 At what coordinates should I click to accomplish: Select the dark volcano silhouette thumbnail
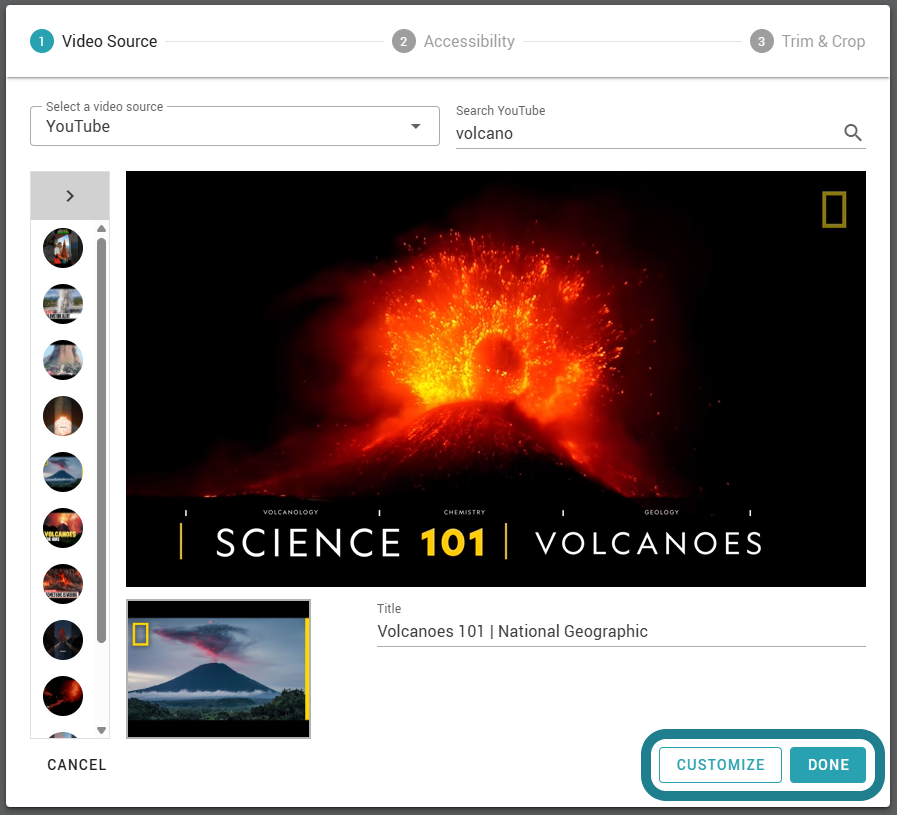63,640
